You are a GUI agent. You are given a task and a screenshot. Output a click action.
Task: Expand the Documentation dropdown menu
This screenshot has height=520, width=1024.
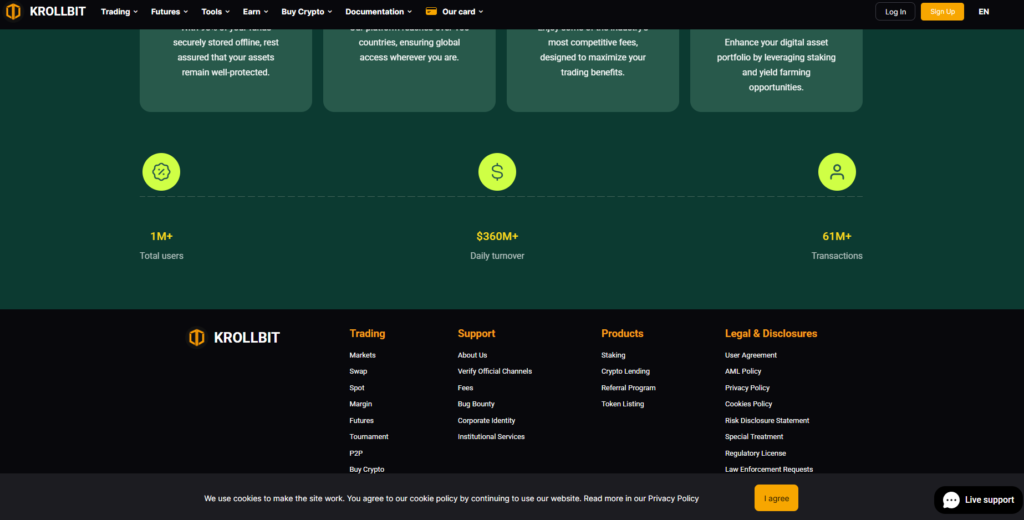pyautogui.click(x=378, y=12)
